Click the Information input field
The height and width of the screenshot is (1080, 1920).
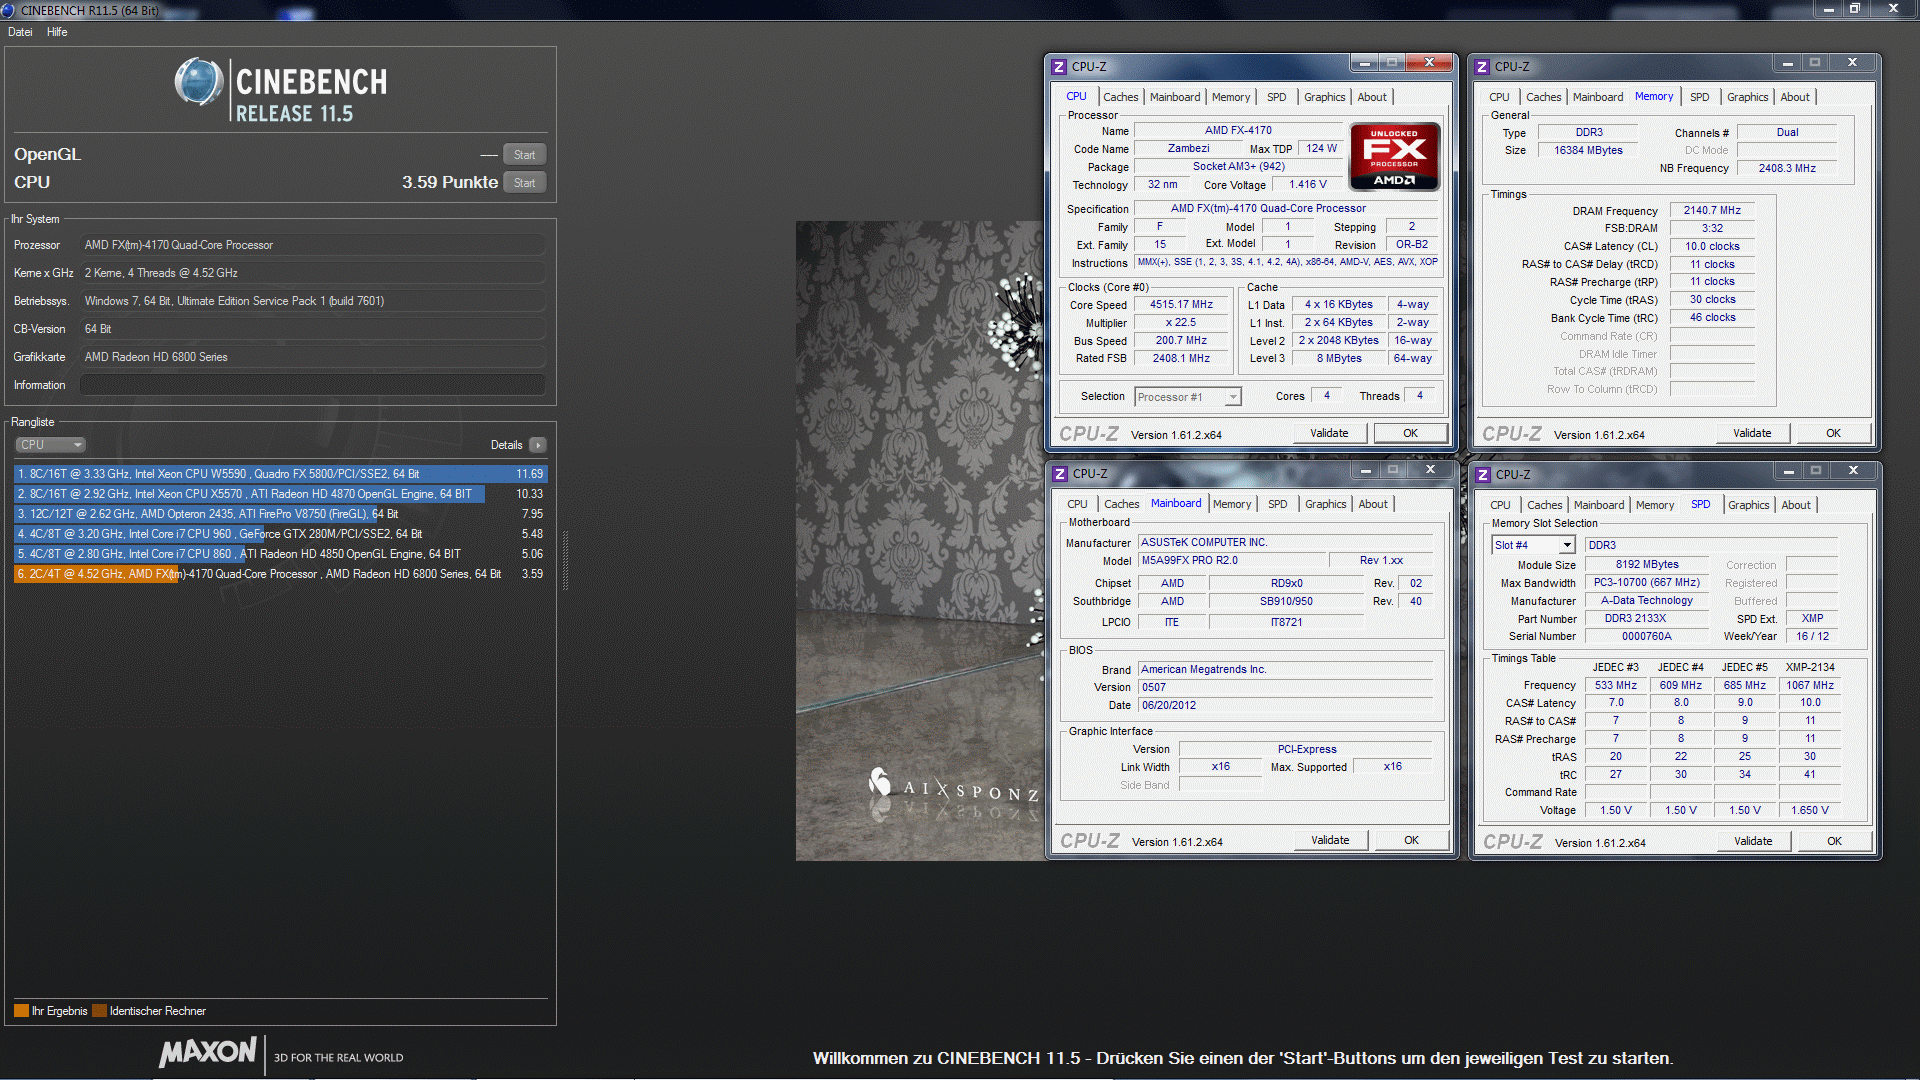313,385
